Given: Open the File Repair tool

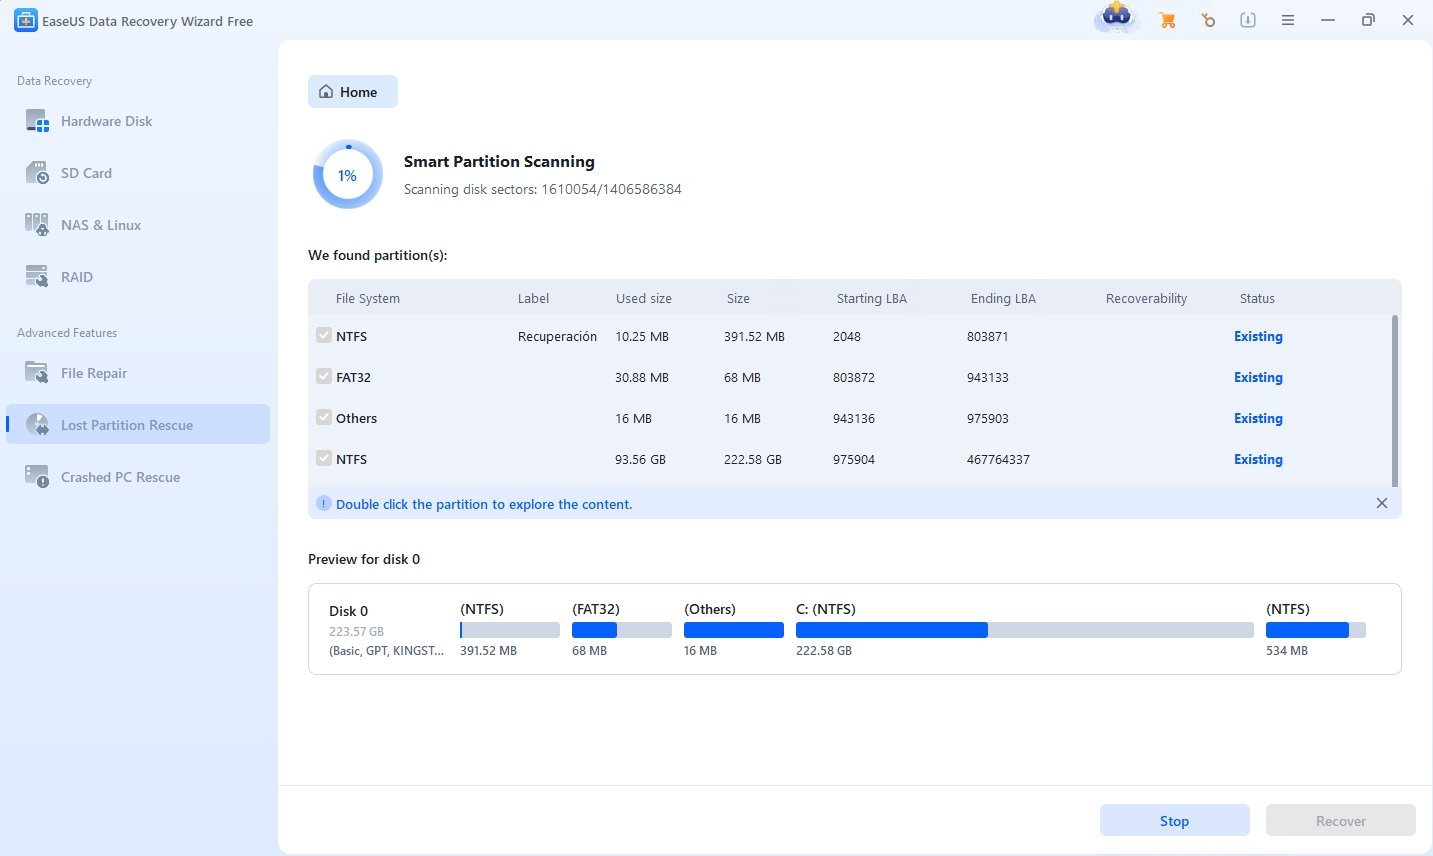Looking at the screenshot, I should point(93,372).
